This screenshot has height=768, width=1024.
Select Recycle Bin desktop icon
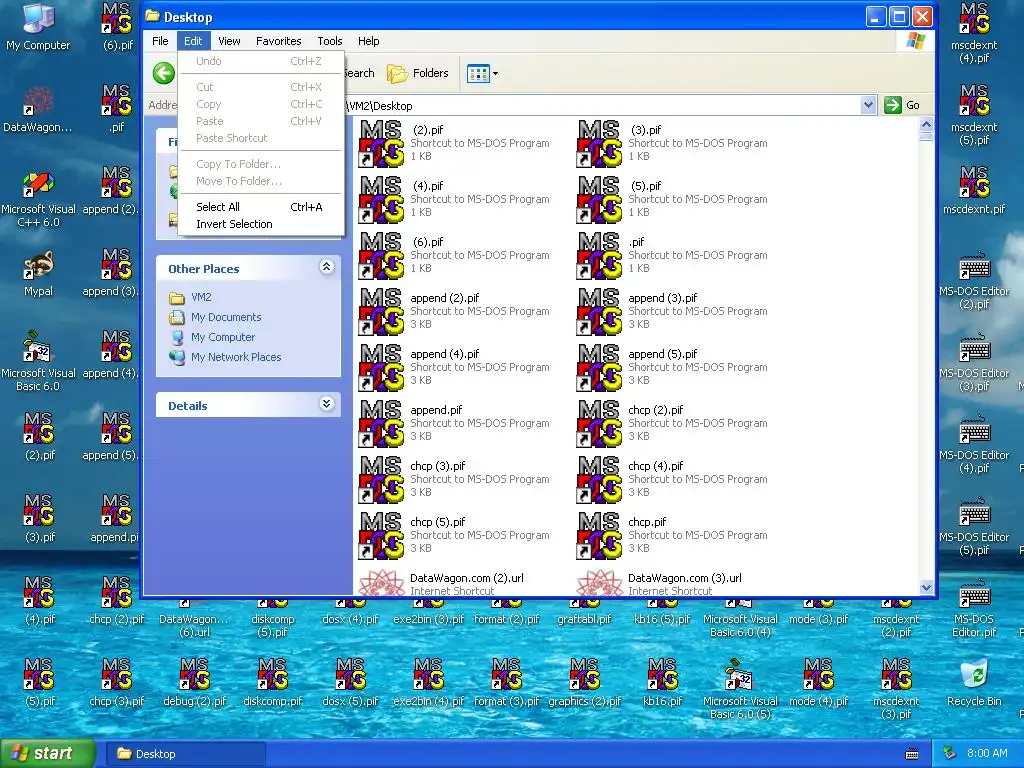tap(974, 682)
